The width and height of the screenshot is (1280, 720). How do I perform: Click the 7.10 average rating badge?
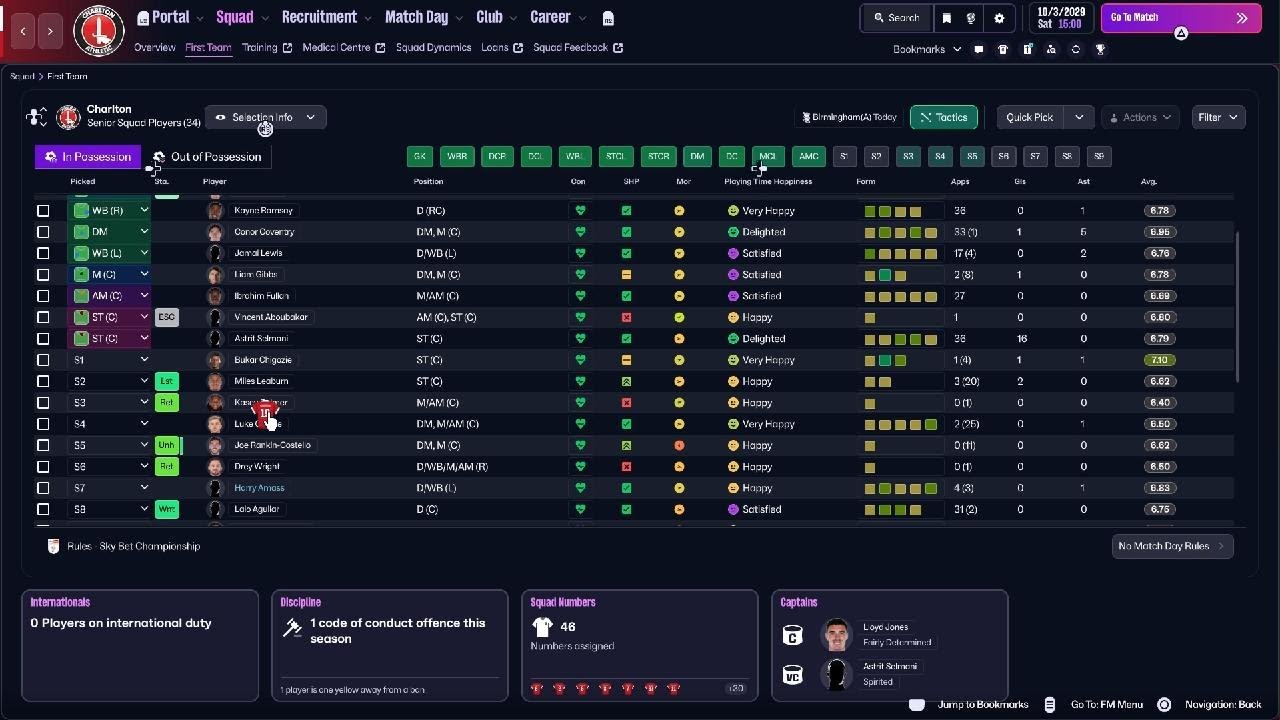tap(1159, 360)
